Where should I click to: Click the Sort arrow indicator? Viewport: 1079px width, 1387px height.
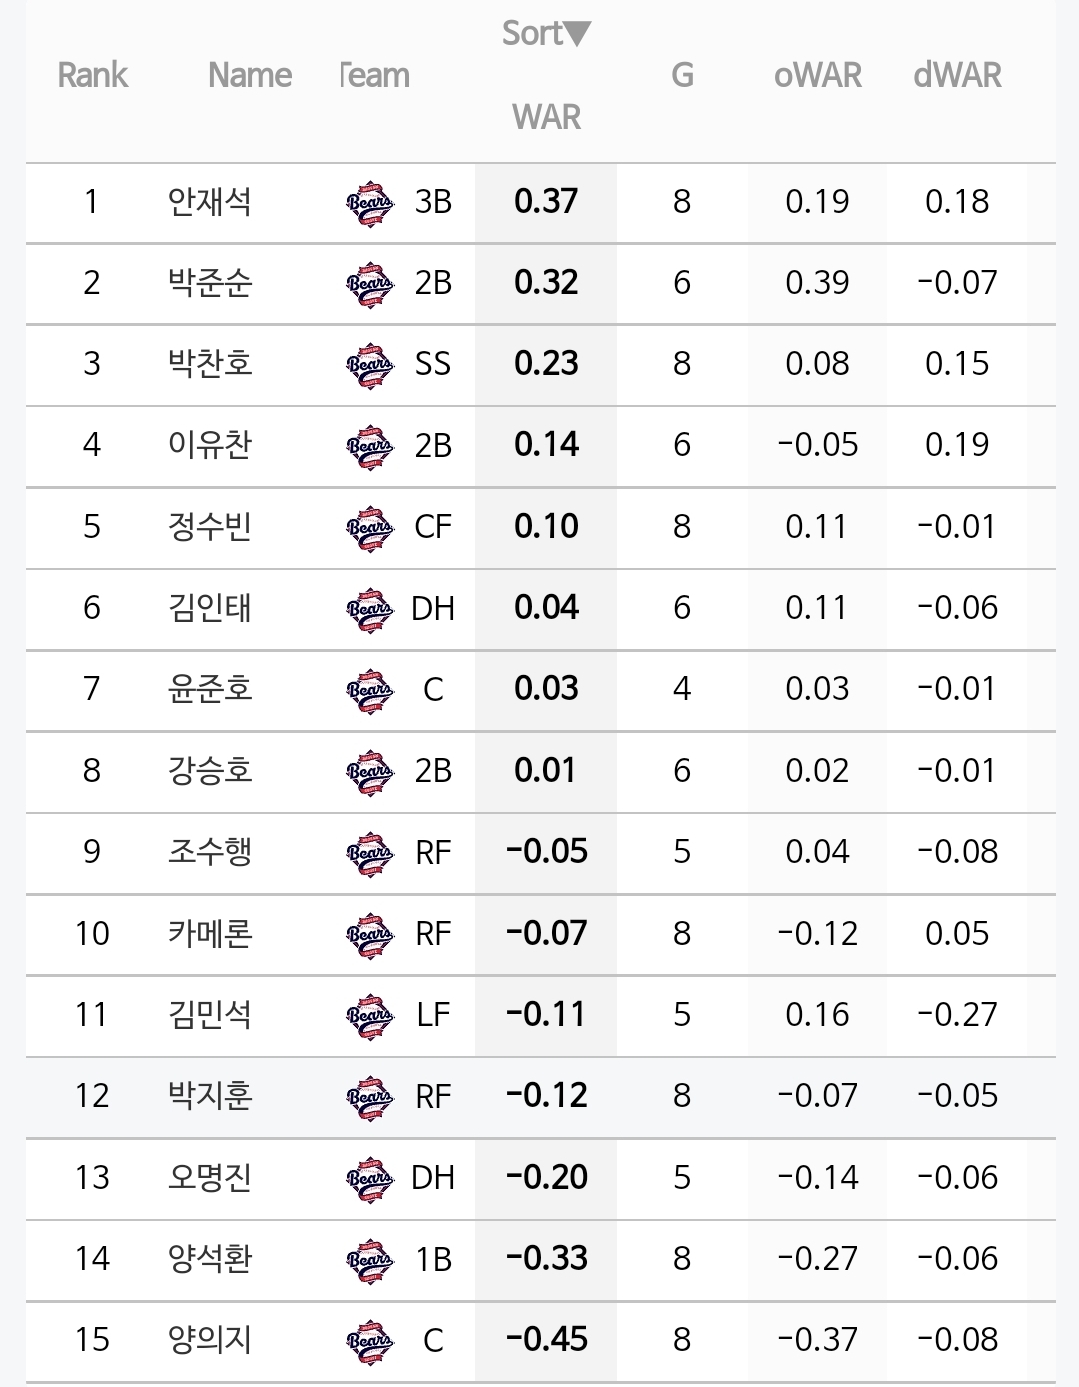[574, 34]
